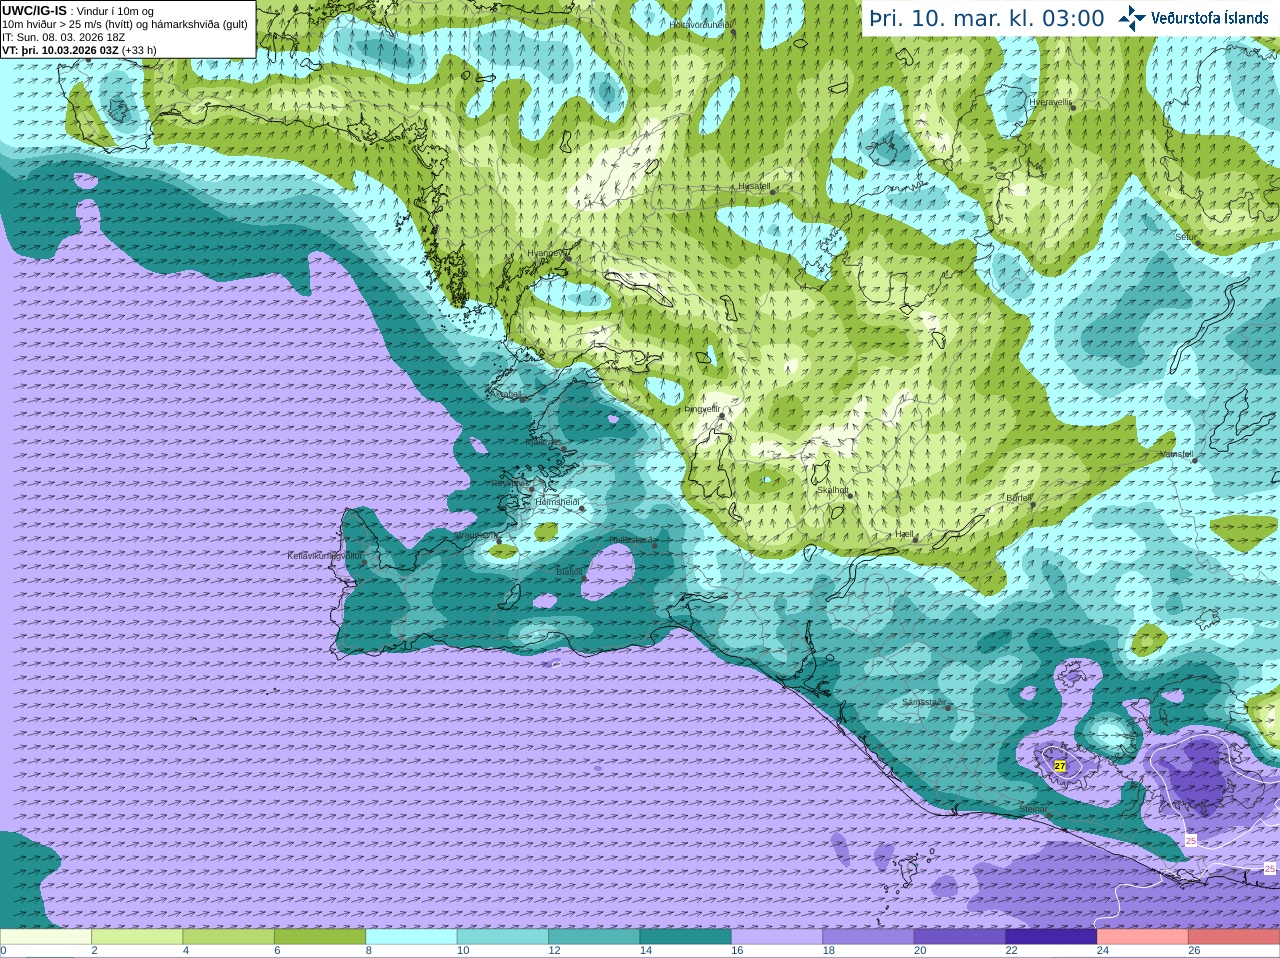Select the 8–10 m/s pale cyan legend swatch
1280x958 pixels.
411,937
